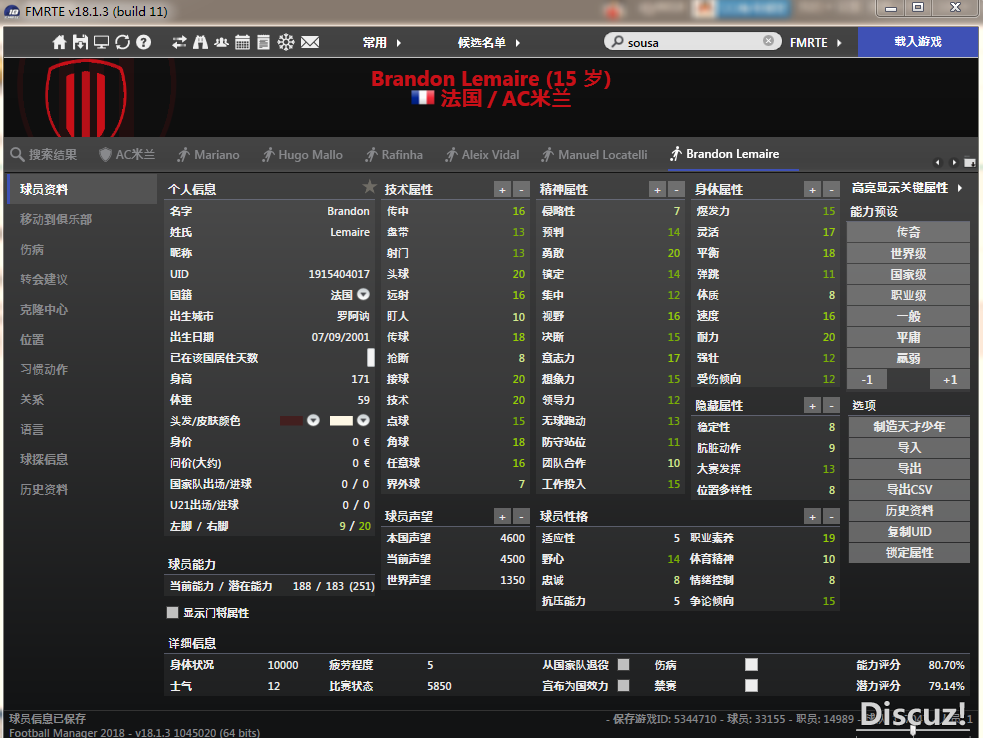Tick the 宣布为国效力 checkbox
Viewport: 983px width, 738px height.
point(624,686)
